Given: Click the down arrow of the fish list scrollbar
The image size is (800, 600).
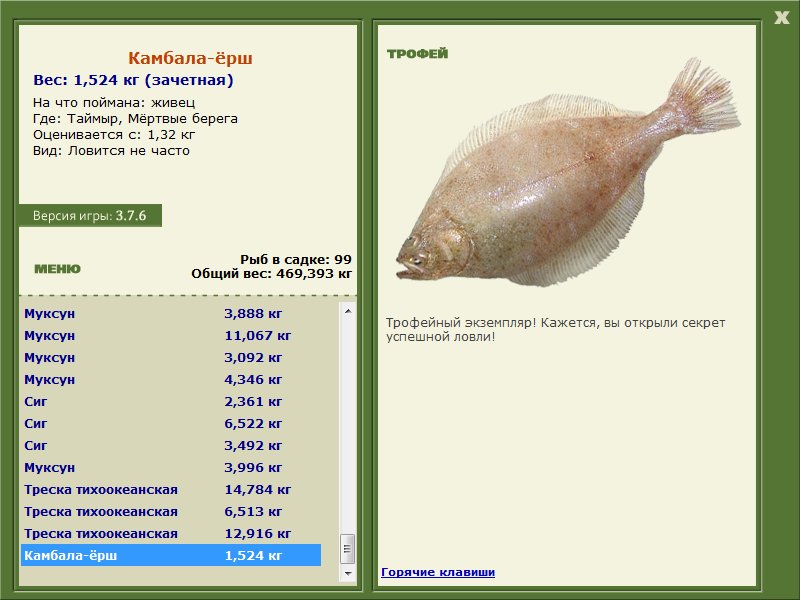Looking at the screenshot, I should (348, 573).
